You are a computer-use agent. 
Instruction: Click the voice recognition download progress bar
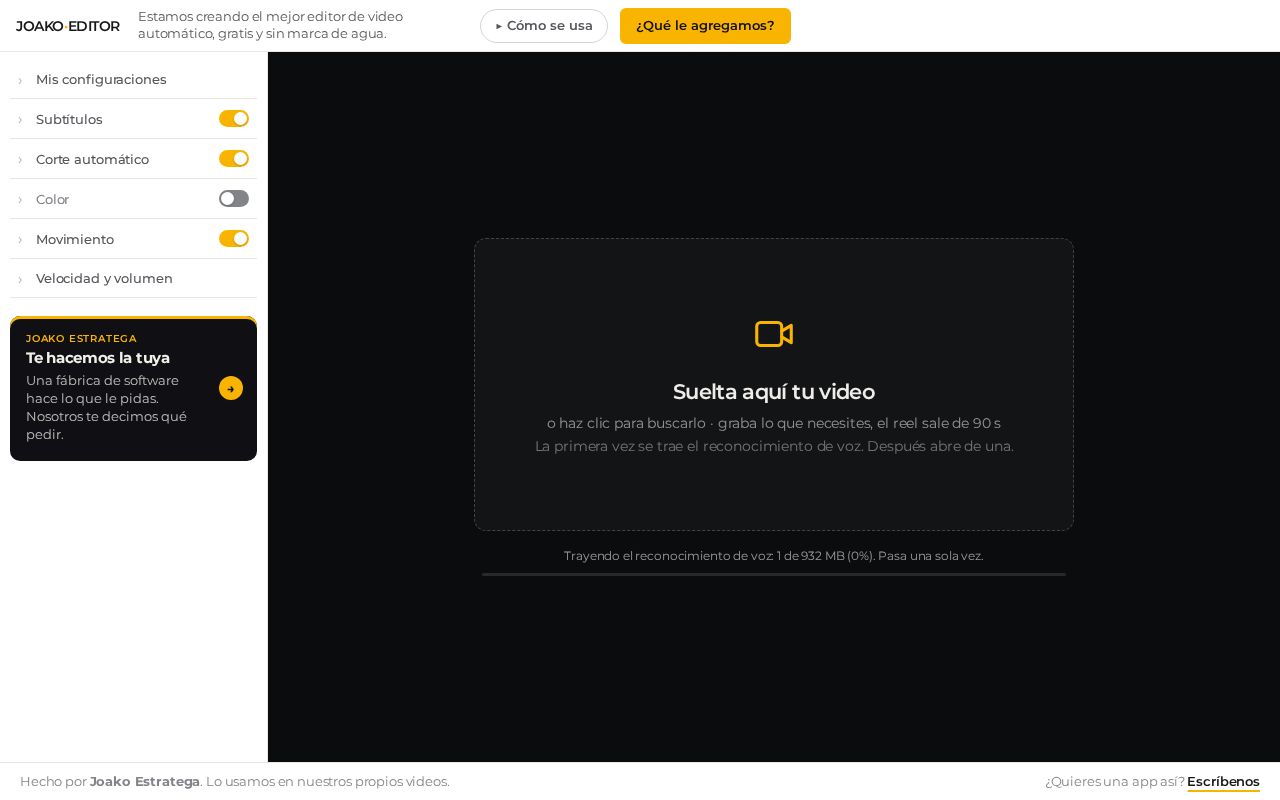(x=774, y=574)
